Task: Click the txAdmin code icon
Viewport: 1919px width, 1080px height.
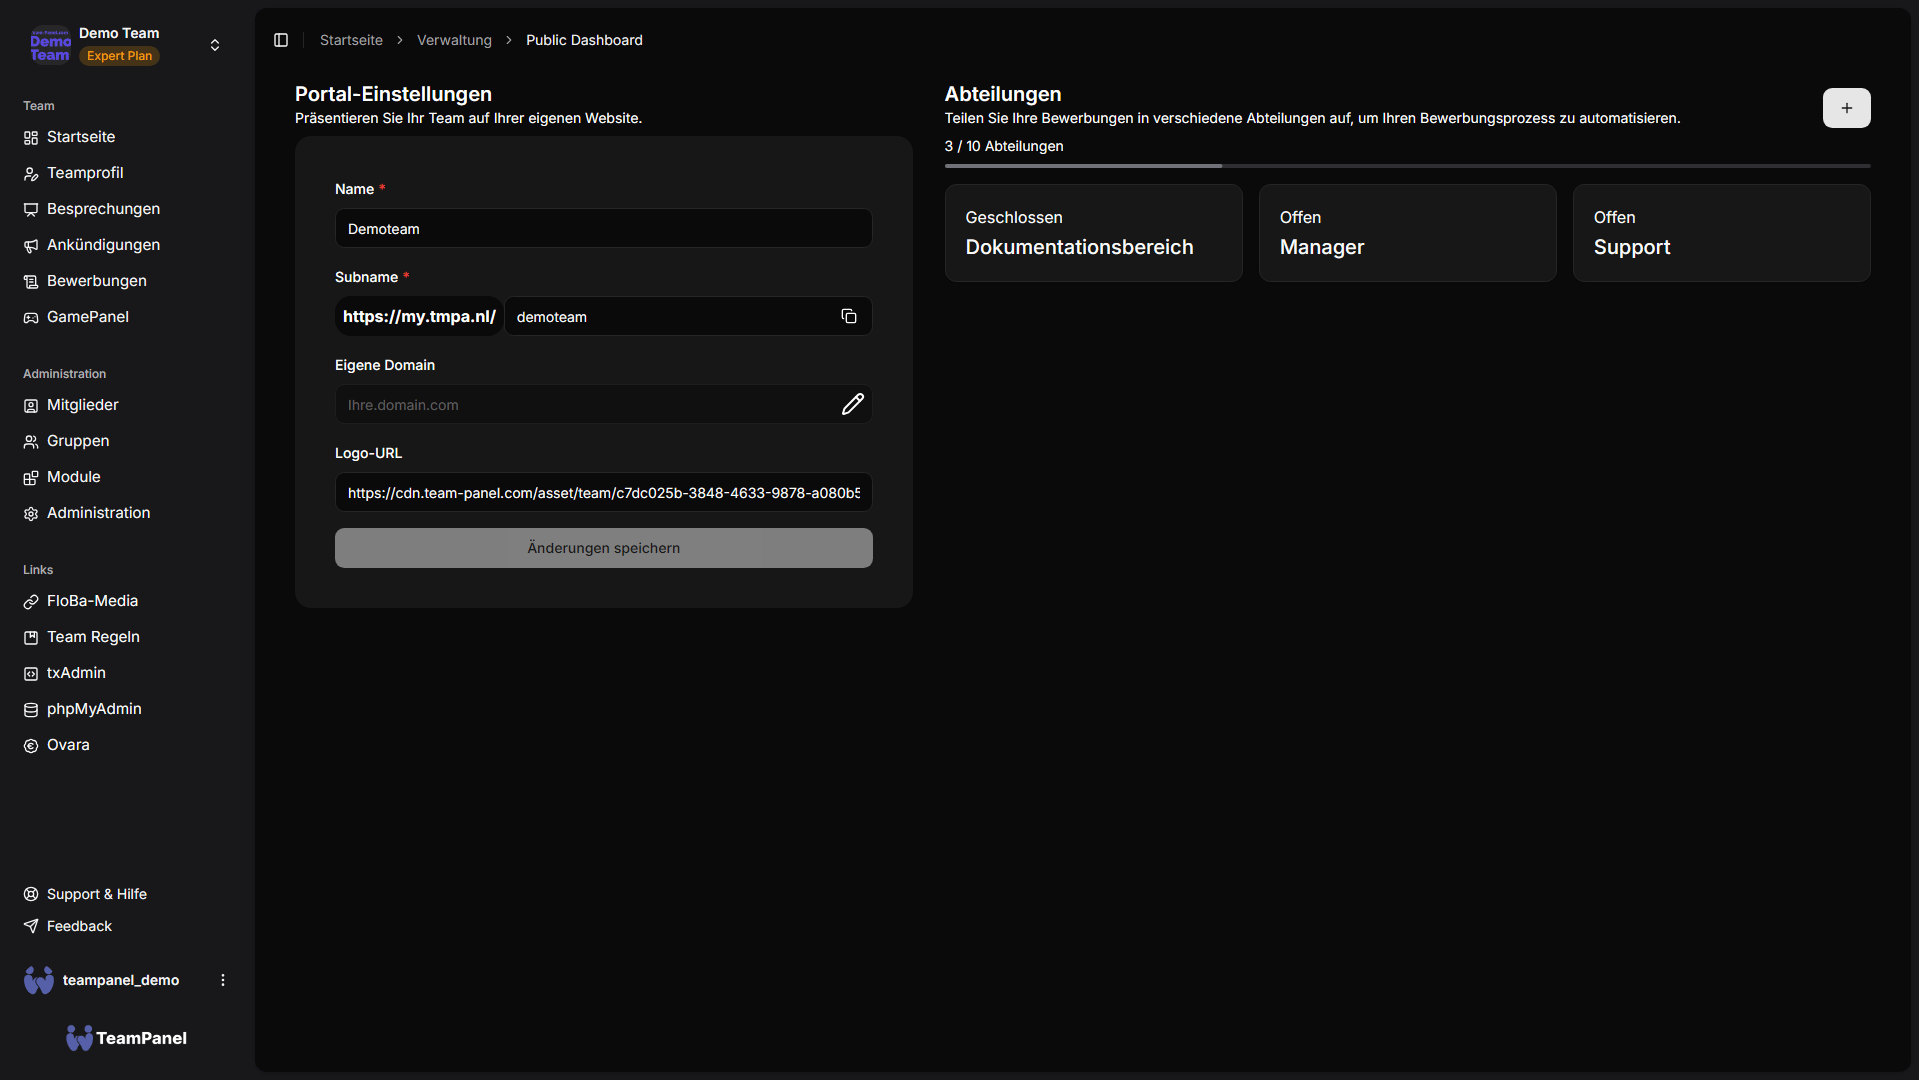Action: (31, 674)
